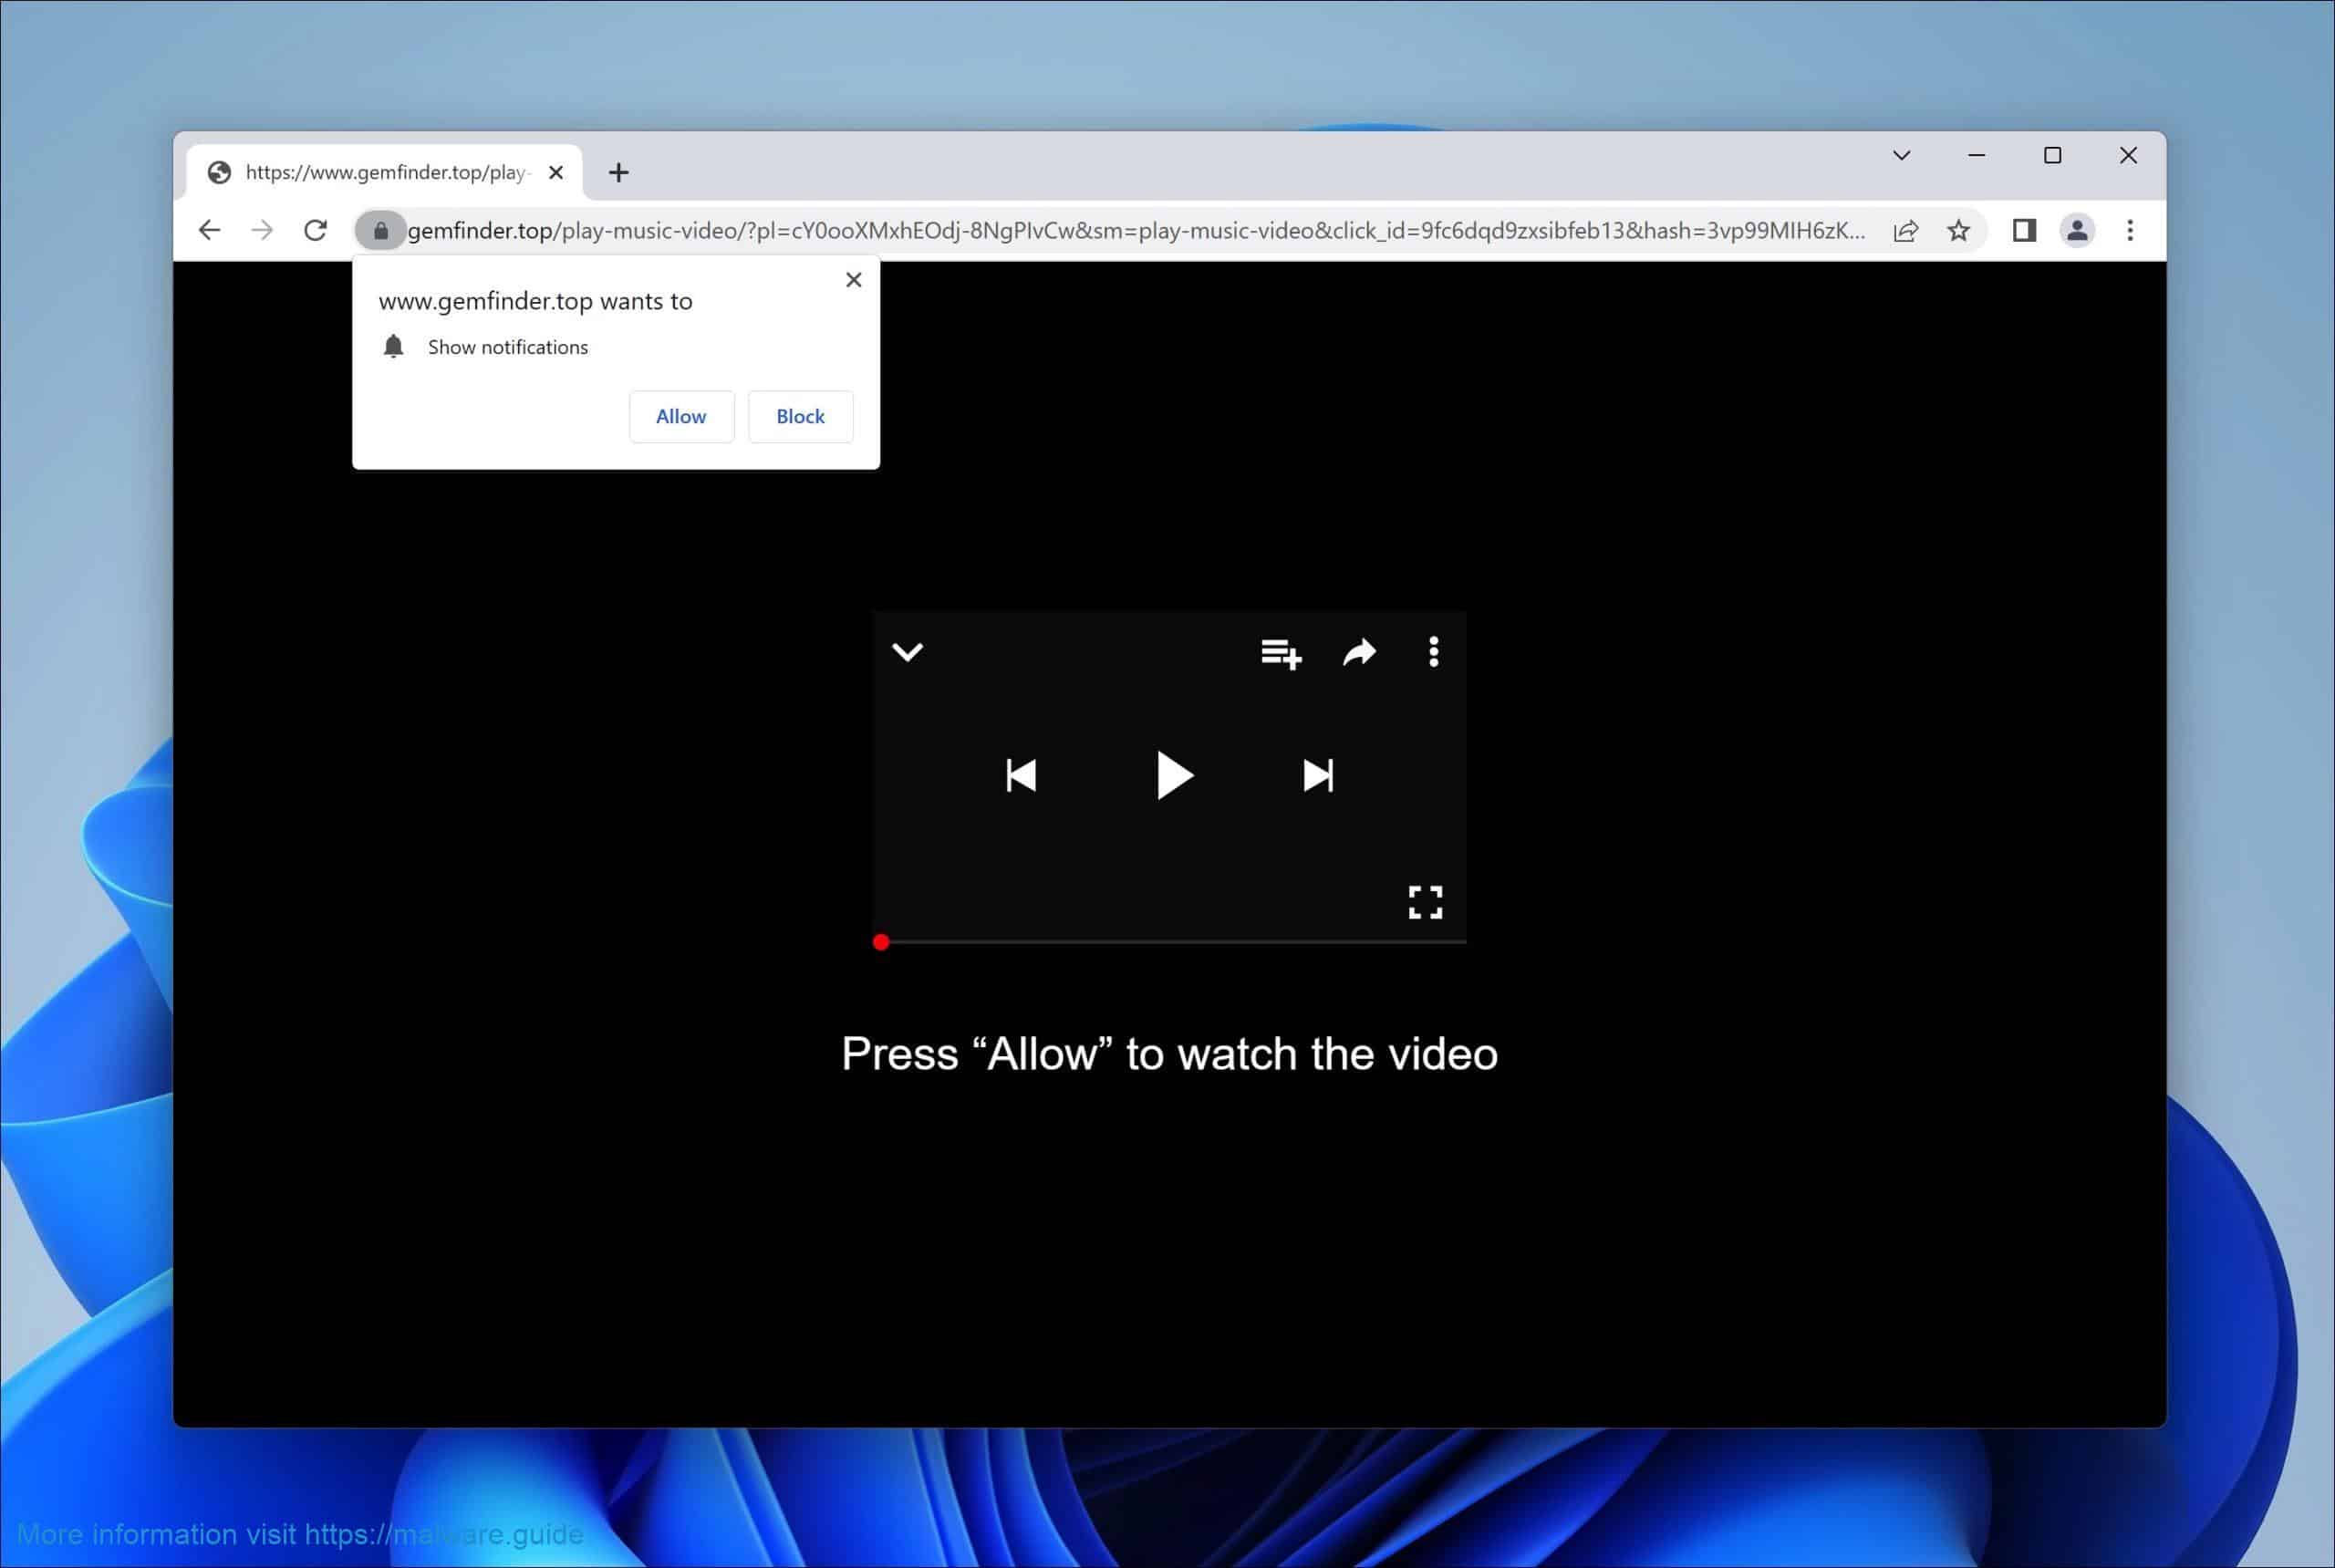Click the 'Press "Allow" to watch the video' text

[x=1169, y=1054]
